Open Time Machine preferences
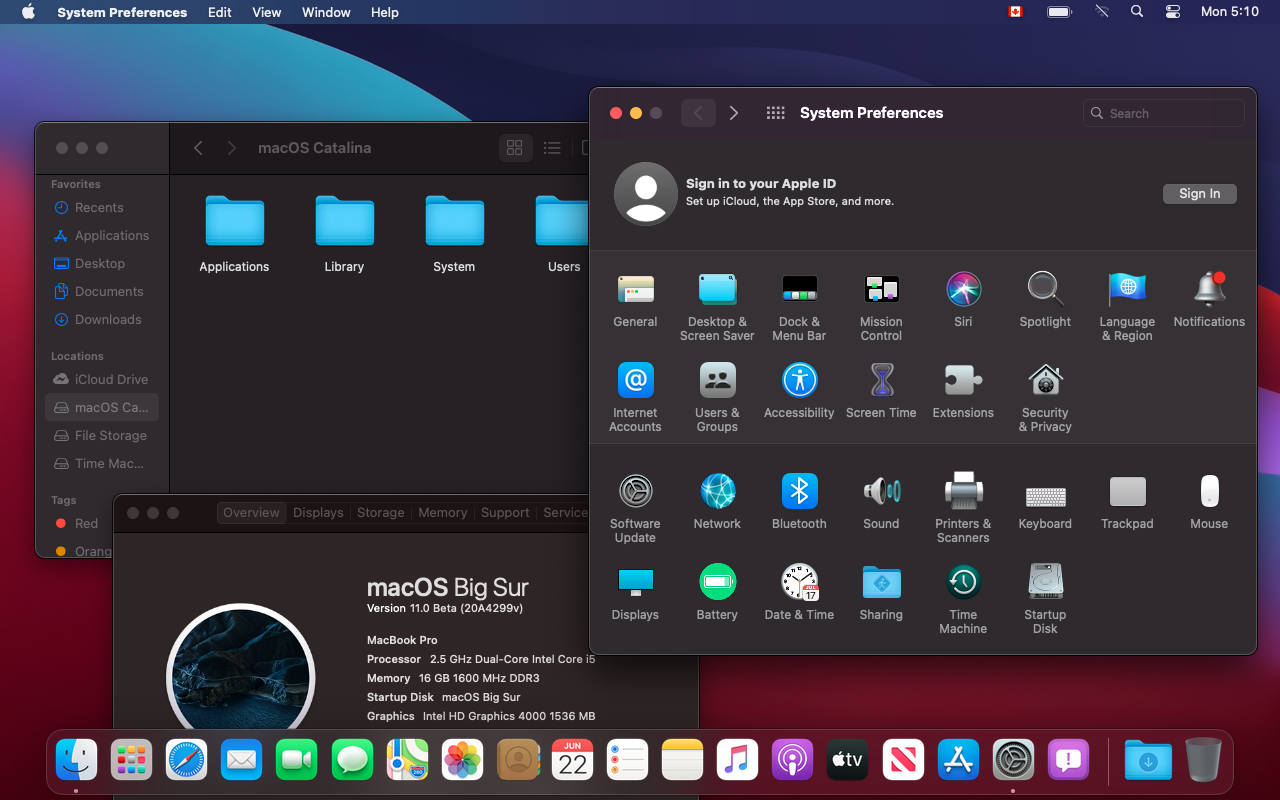 point(963,600)
